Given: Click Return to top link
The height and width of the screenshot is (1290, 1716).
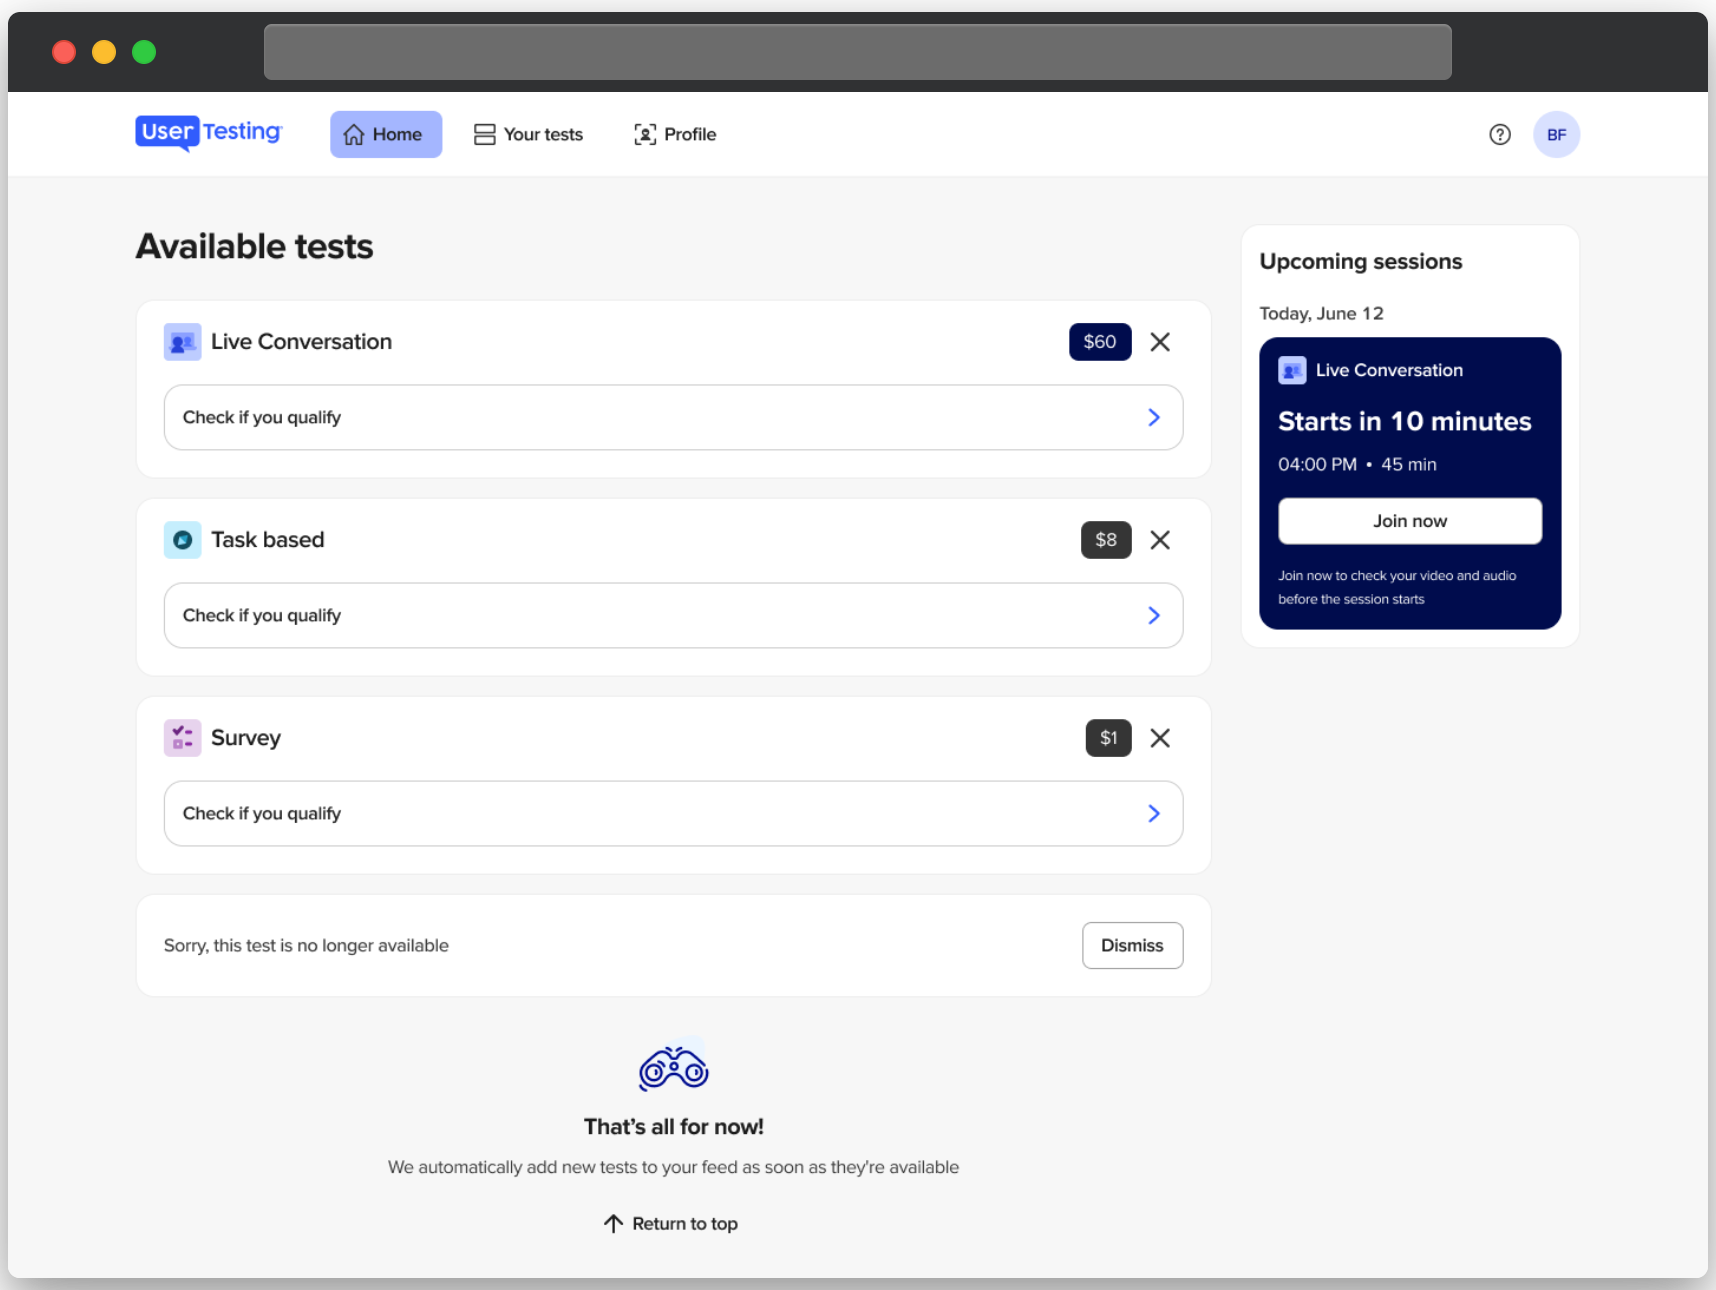Looking at the screenshot, I should pos(671,1223).
